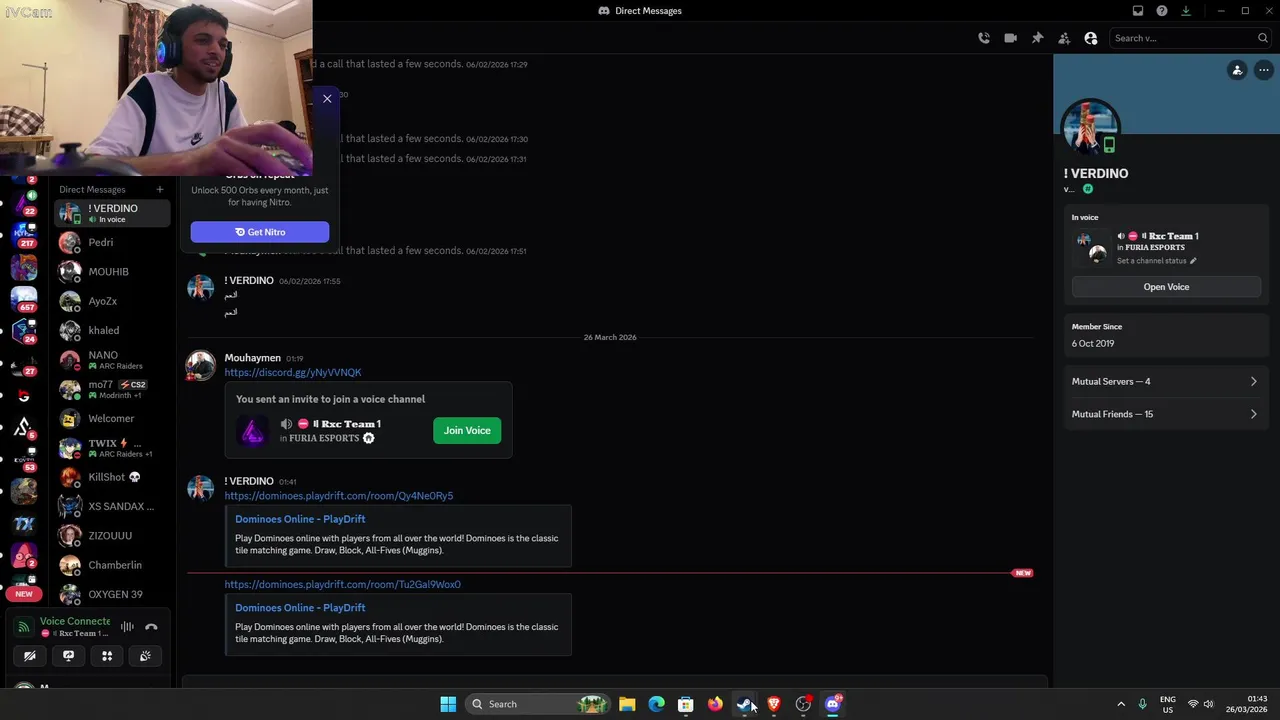Open Discord help
Image resolution: width=1280 pixels, height=720 pixels.
(1162, 11)
